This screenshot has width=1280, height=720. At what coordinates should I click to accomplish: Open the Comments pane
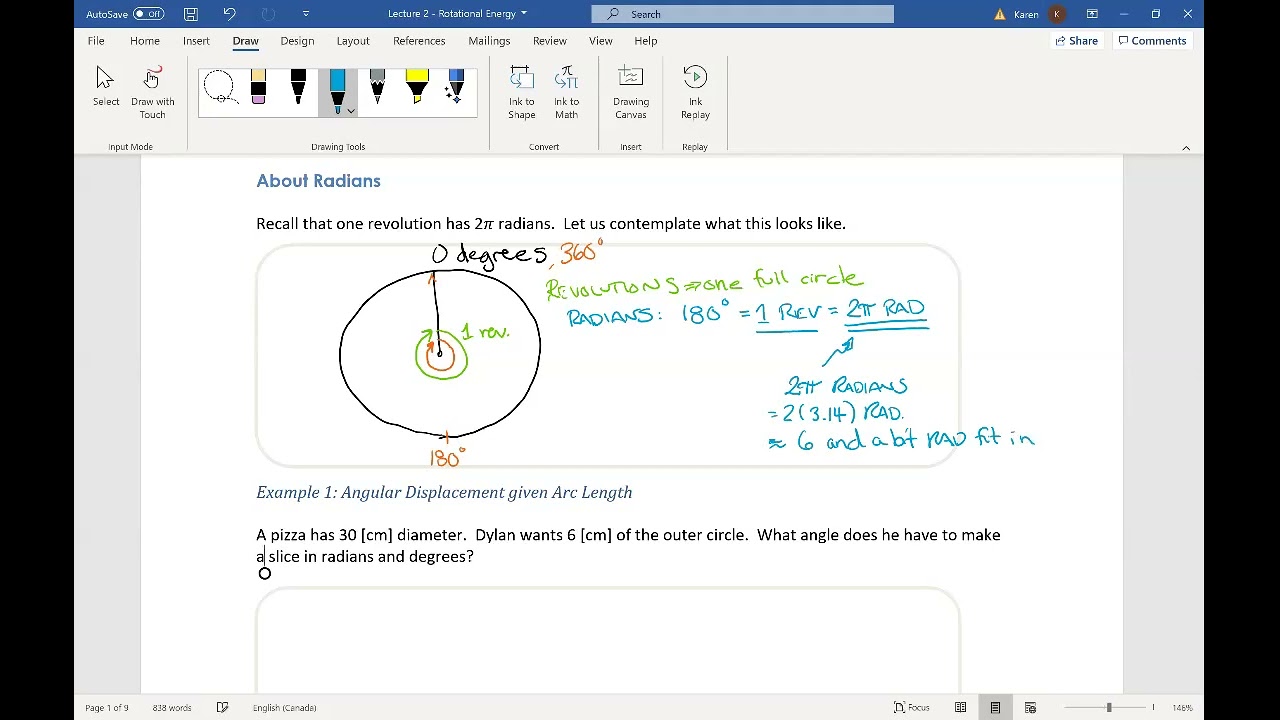point(1152,41)
